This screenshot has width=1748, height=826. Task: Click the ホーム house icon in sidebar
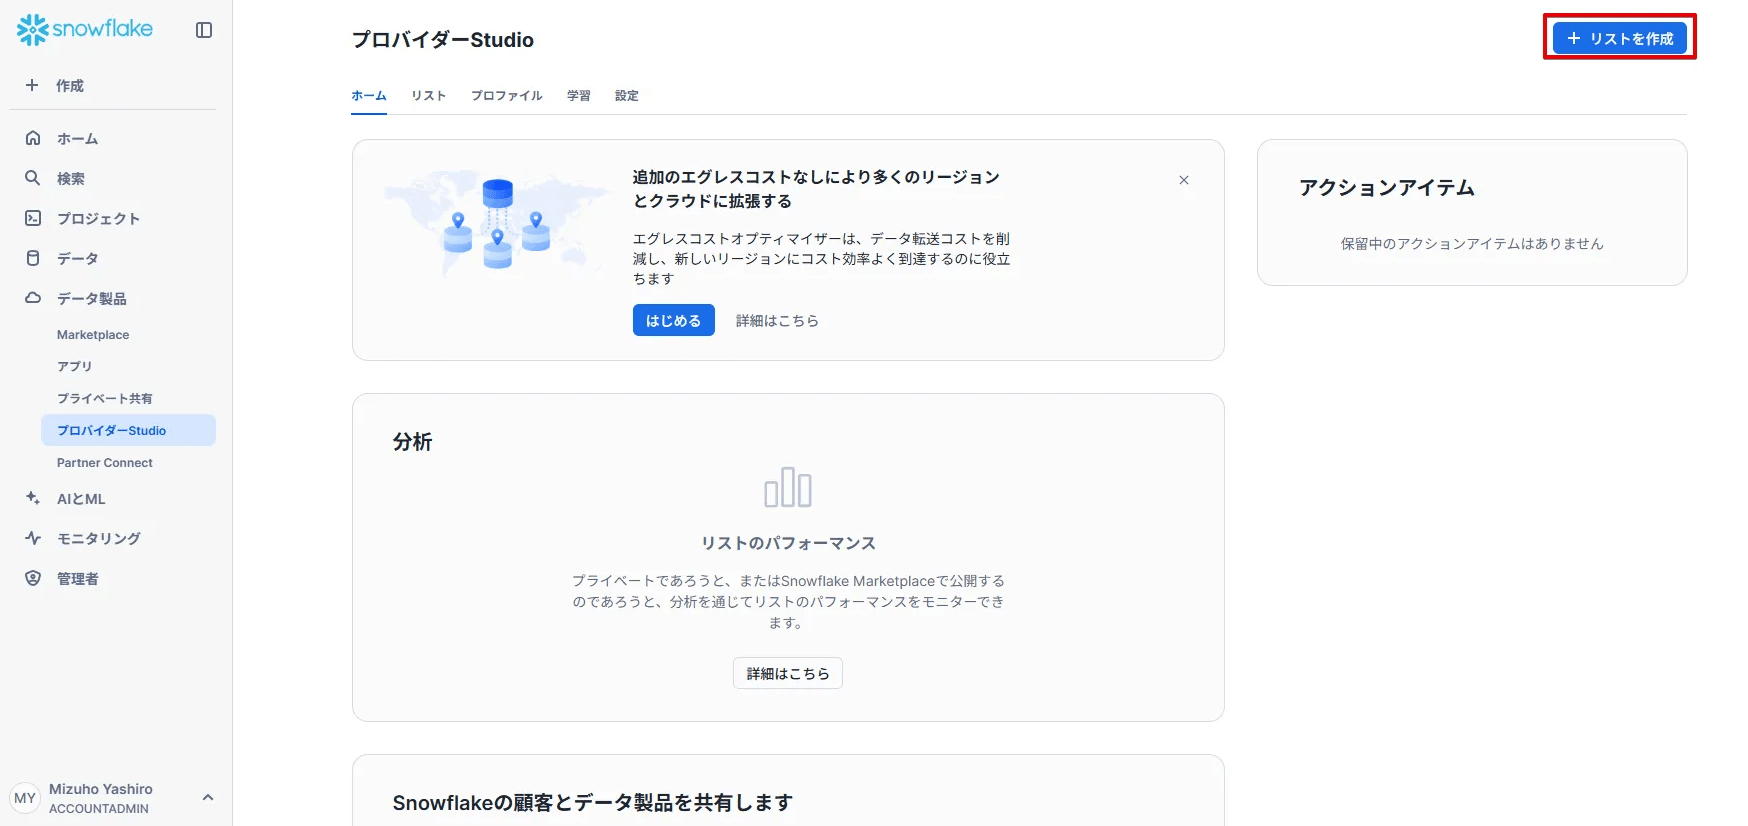pyautogui.click(x=33, y=138)
